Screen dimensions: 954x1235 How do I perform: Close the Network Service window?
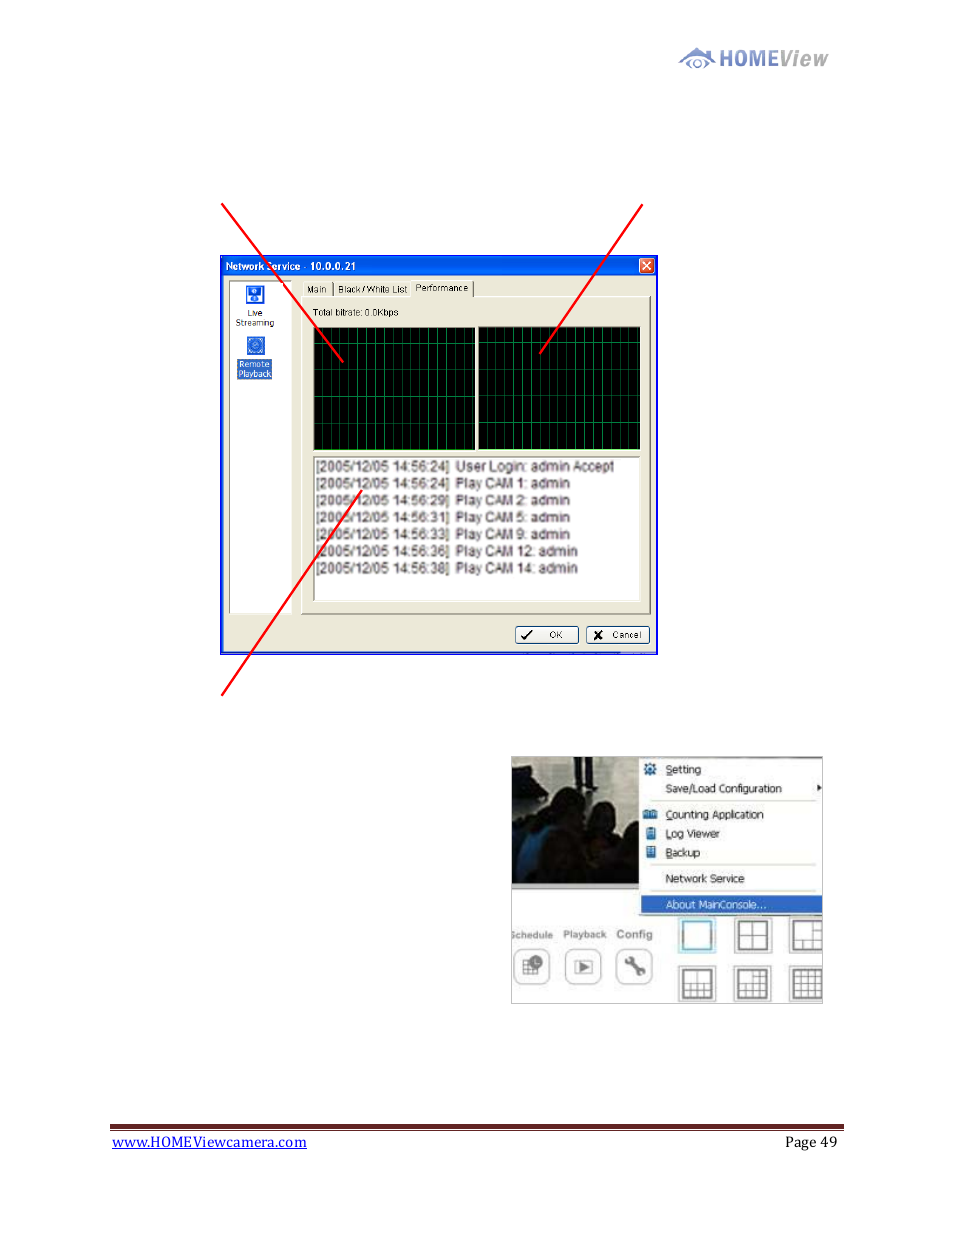(x=646, y=266)
